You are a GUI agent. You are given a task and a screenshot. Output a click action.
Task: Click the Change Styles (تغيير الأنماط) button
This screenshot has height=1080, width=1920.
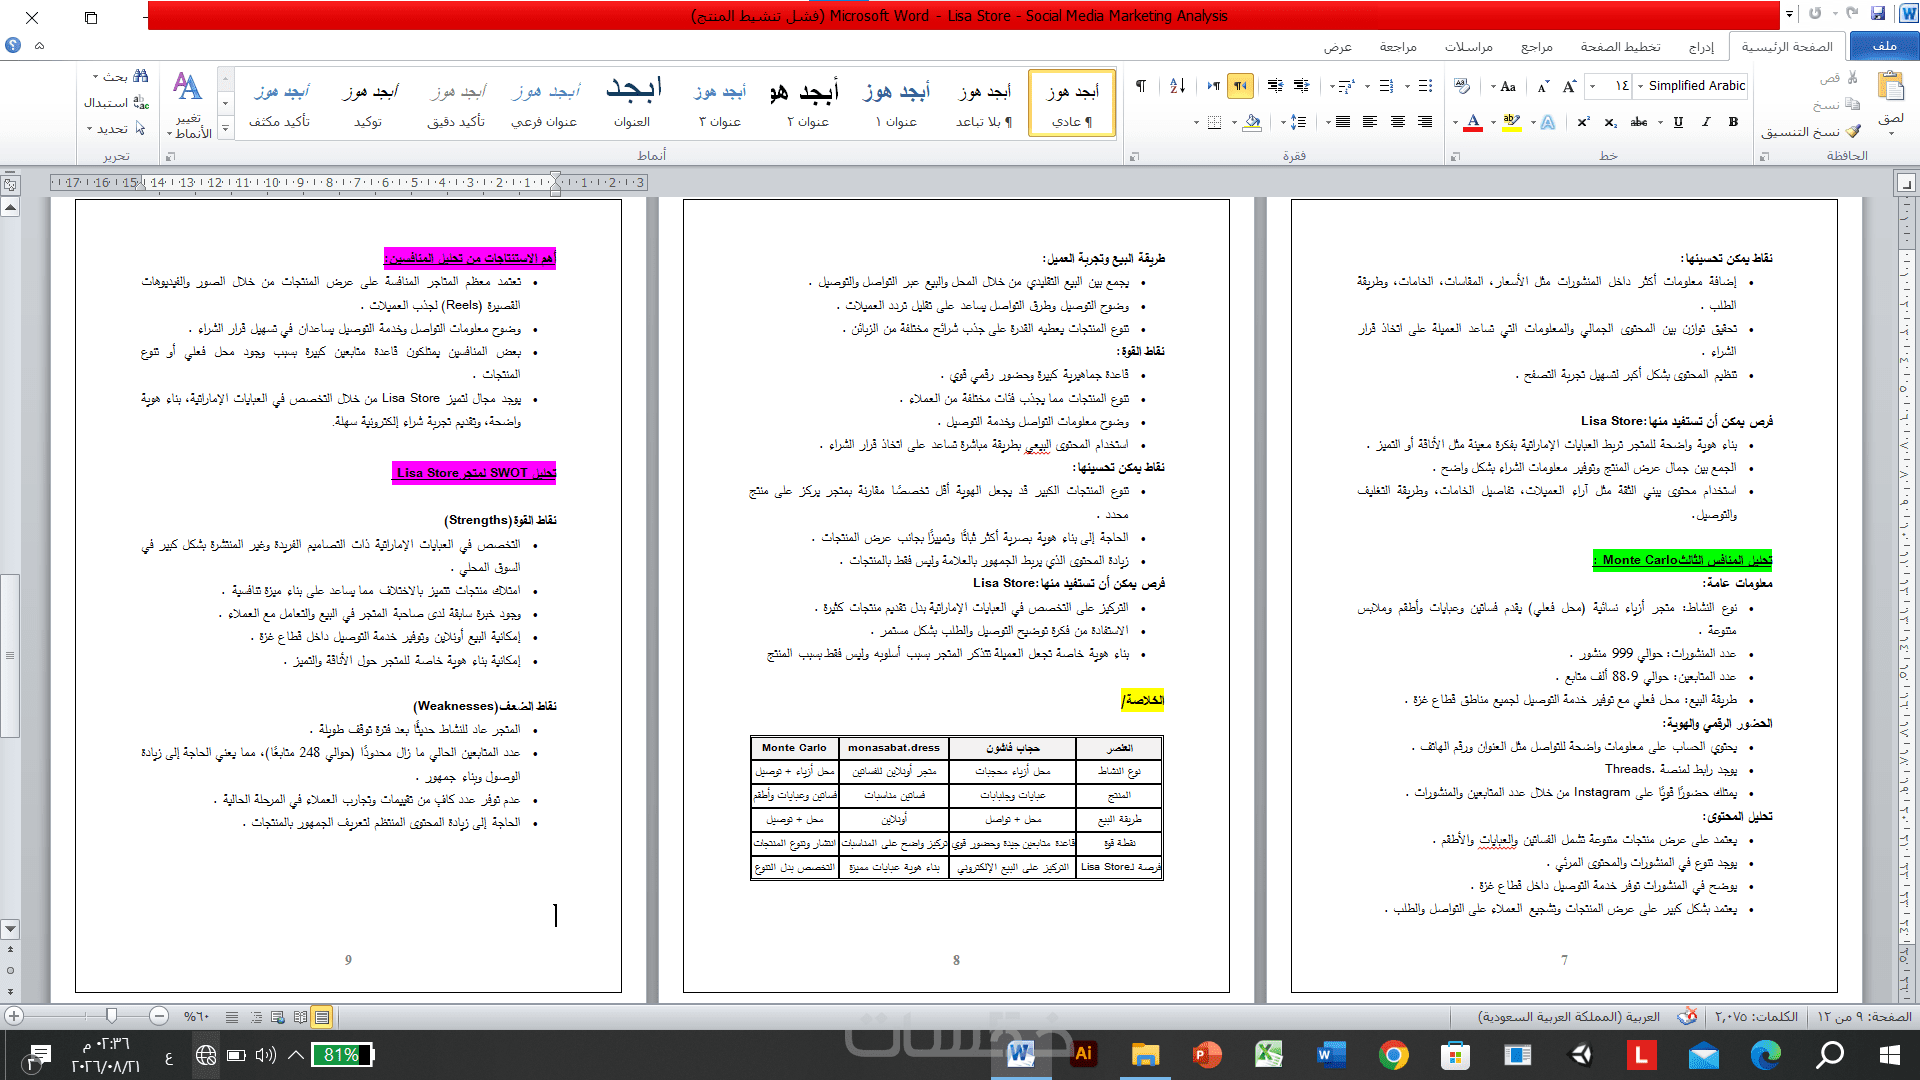[188, 104]
